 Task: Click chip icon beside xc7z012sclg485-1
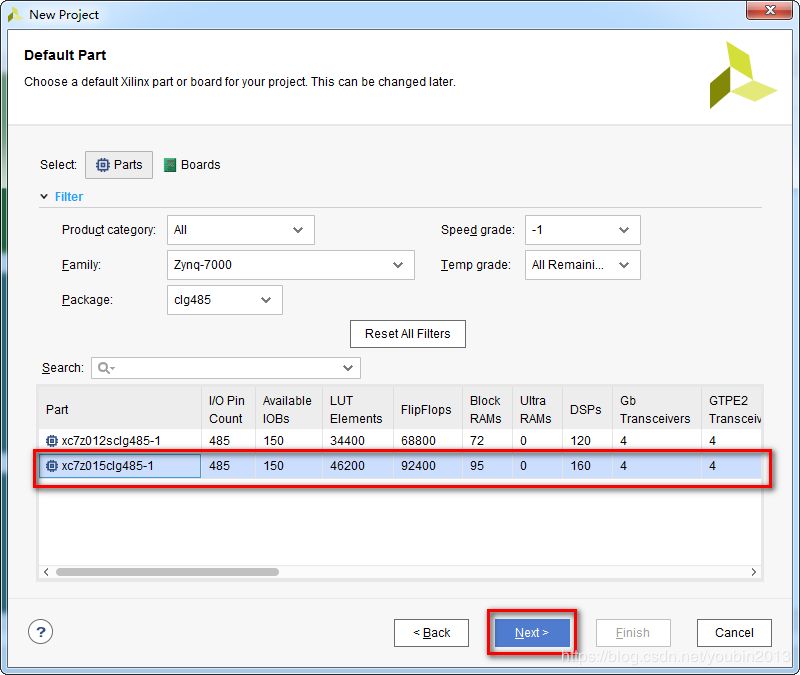point(52,441)
